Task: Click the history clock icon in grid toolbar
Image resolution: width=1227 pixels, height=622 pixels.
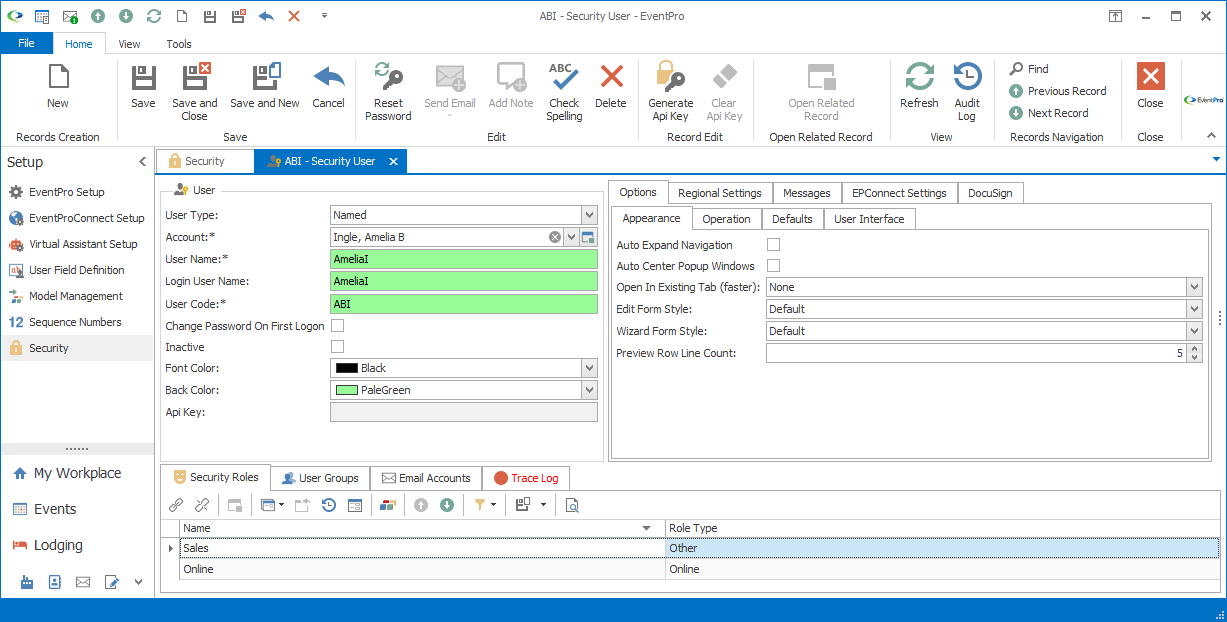Action: 328,505
